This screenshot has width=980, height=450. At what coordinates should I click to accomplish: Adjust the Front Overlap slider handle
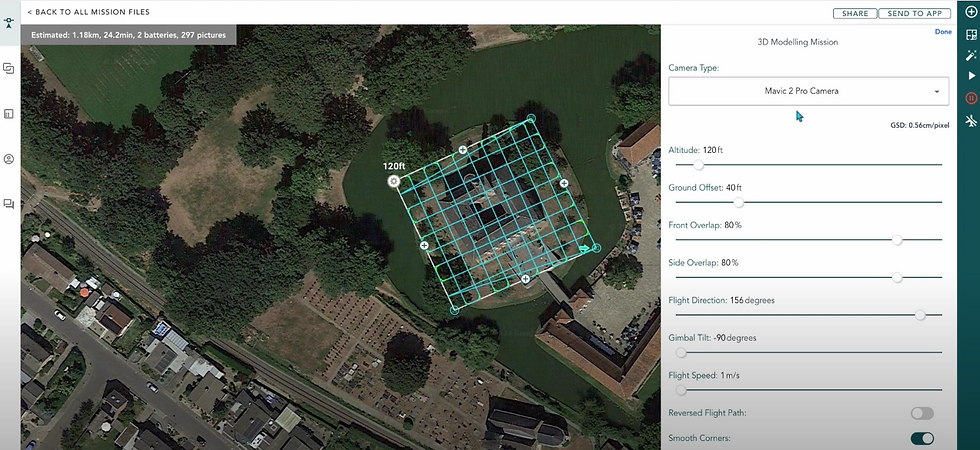pyautogui.click(x=897, y=240)
